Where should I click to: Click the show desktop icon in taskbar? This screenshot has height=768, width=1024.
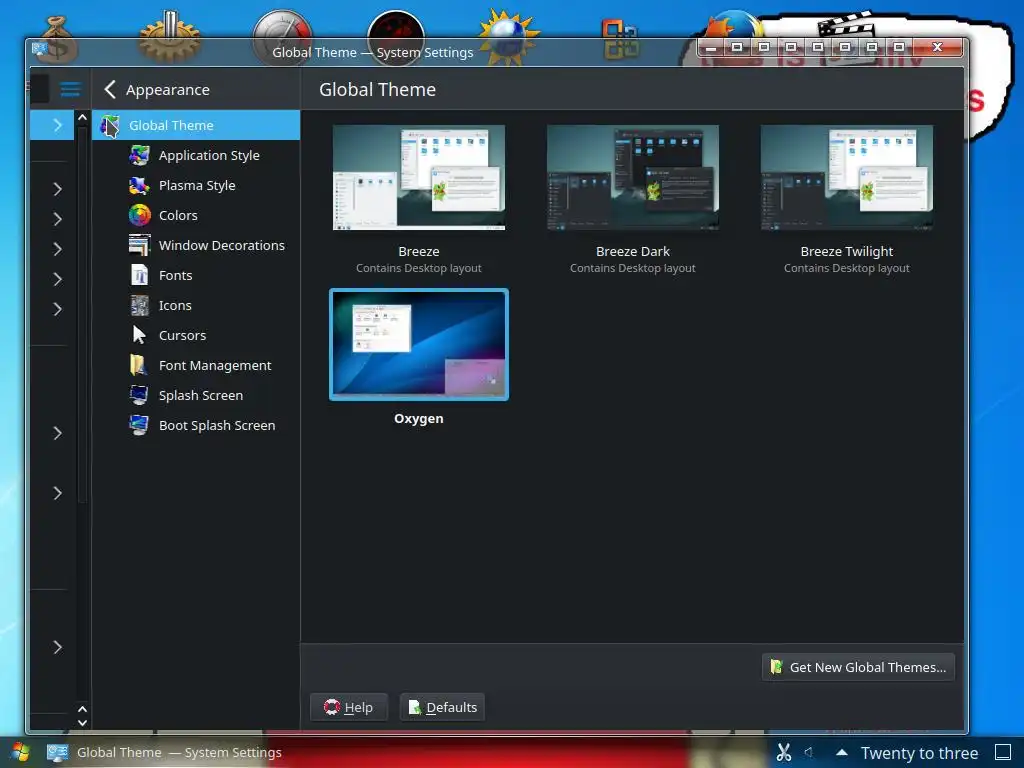1003,752
